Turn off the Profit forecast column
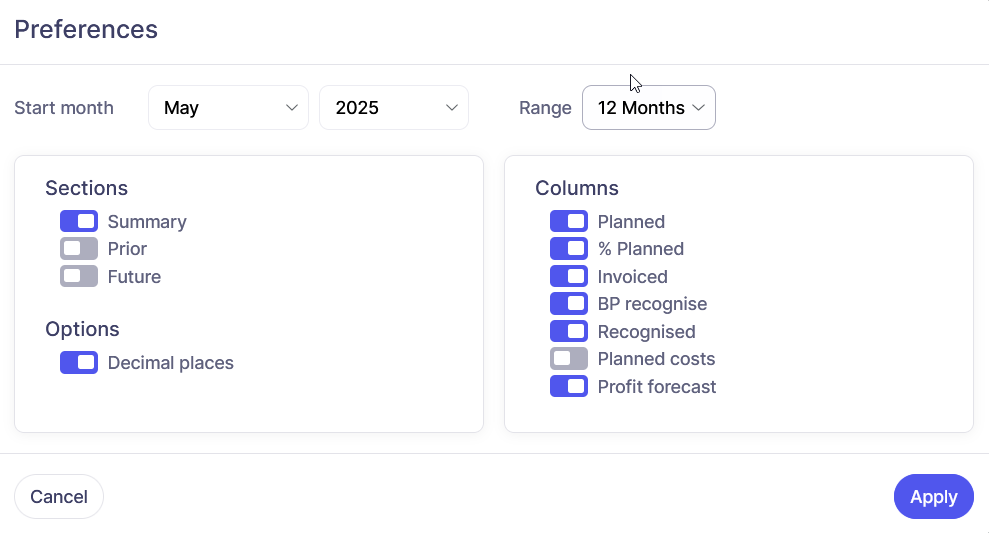Viewport: 989px width, 533px height. click(x=569, y=386)
